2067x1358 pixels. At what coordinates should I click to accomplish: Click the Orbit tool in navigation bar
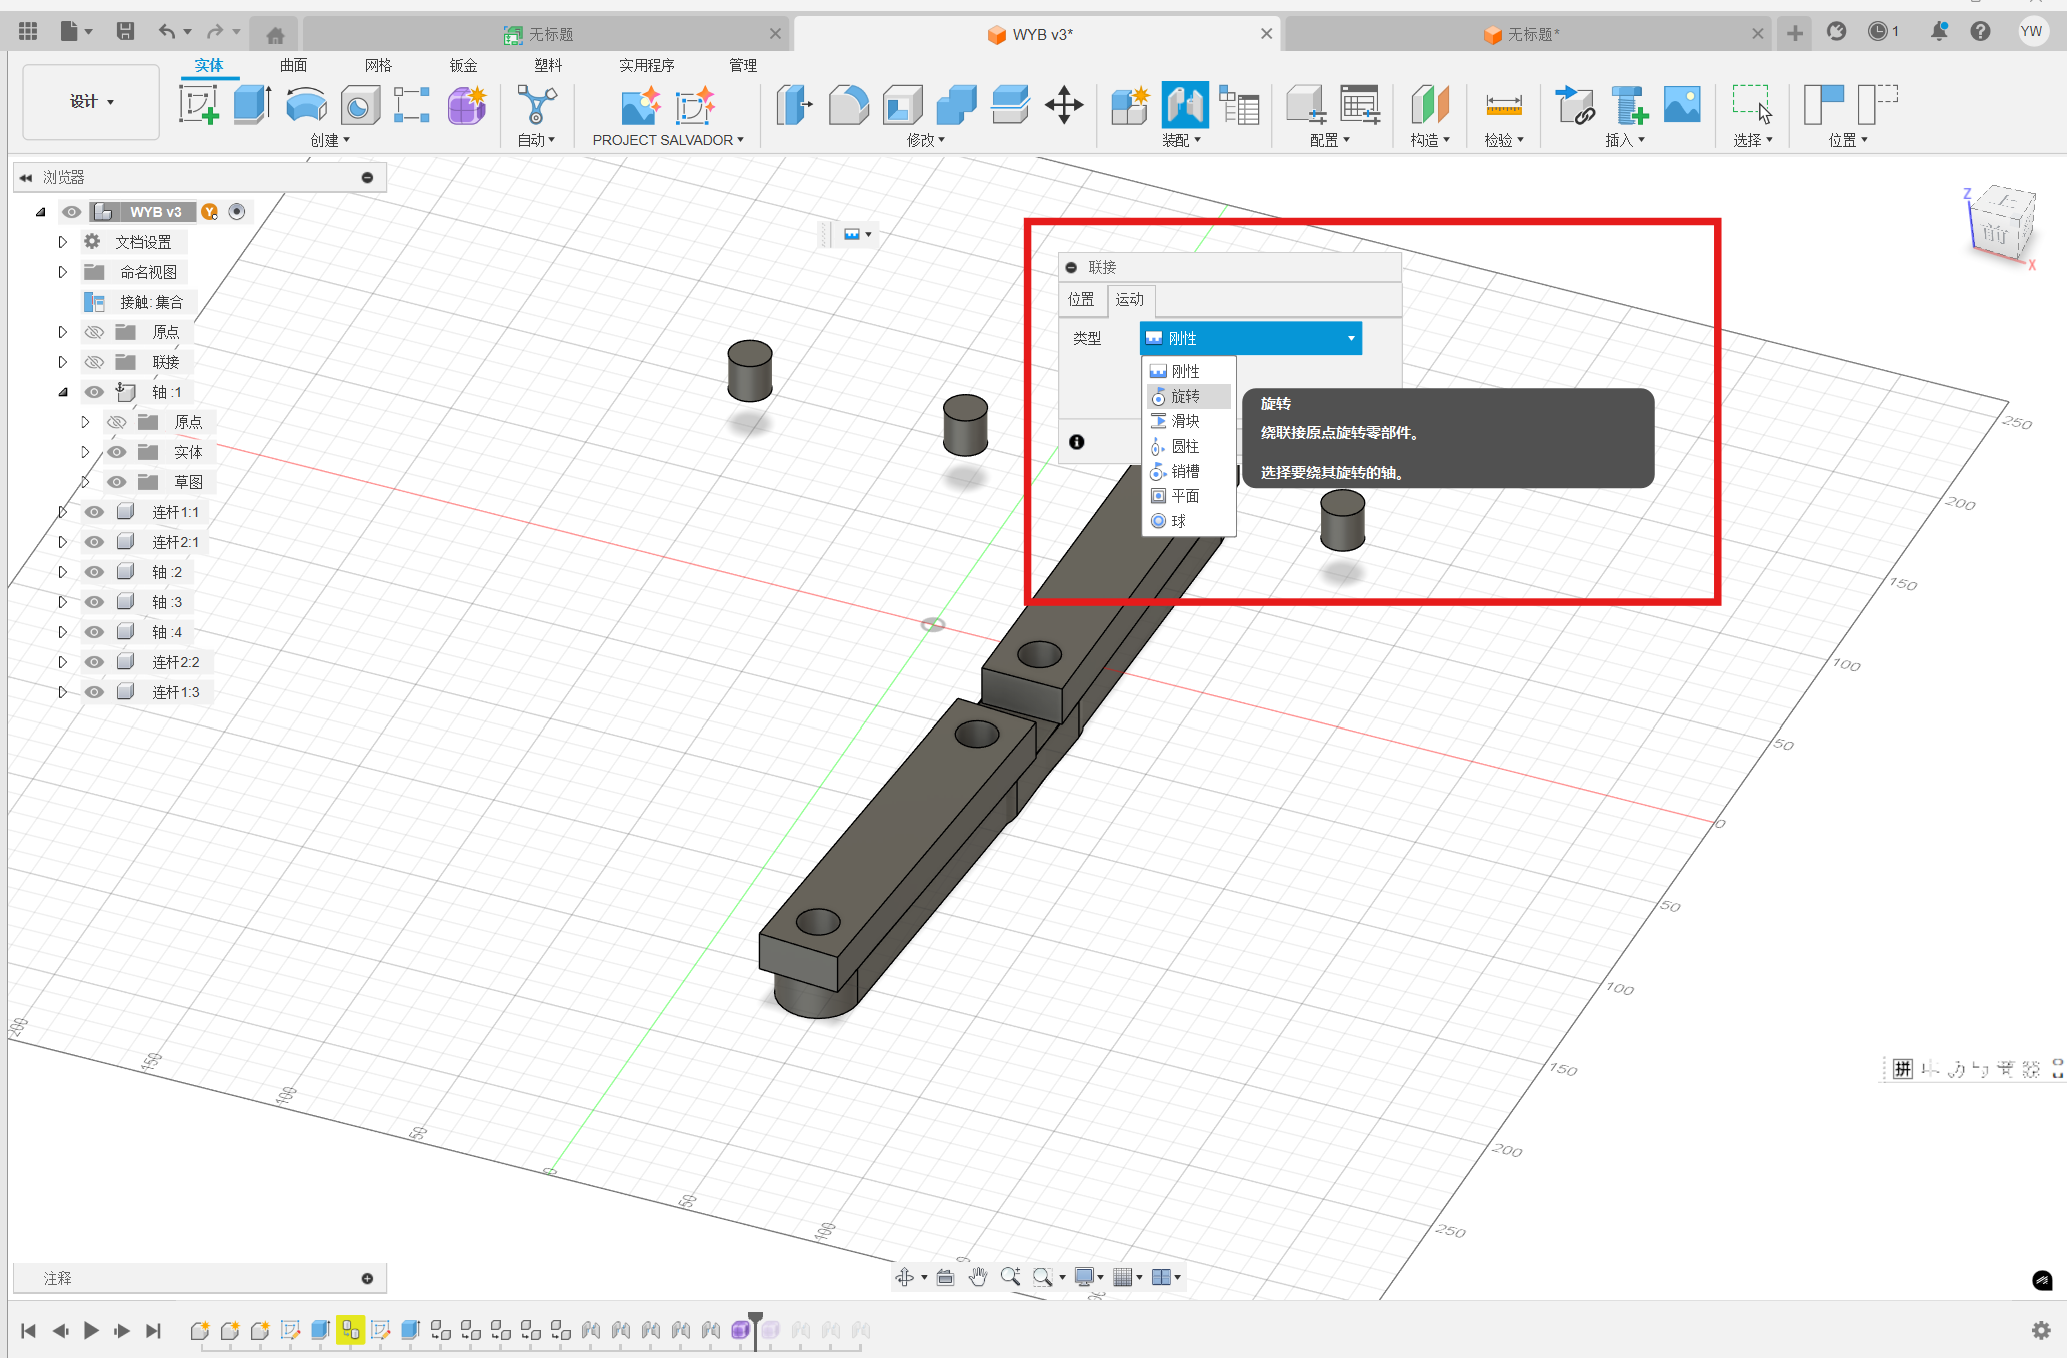click(904, 1277)
